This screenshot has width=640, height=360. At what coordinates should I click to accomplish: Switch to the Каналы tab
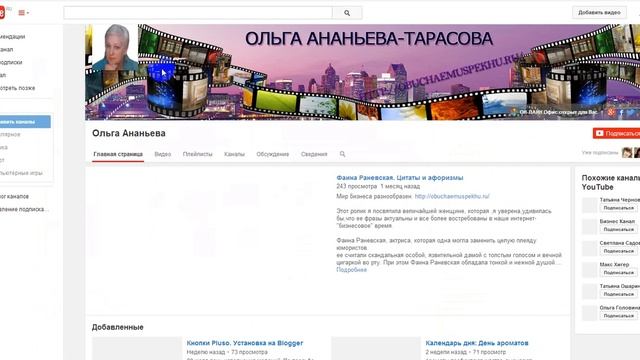click(234, 154)
